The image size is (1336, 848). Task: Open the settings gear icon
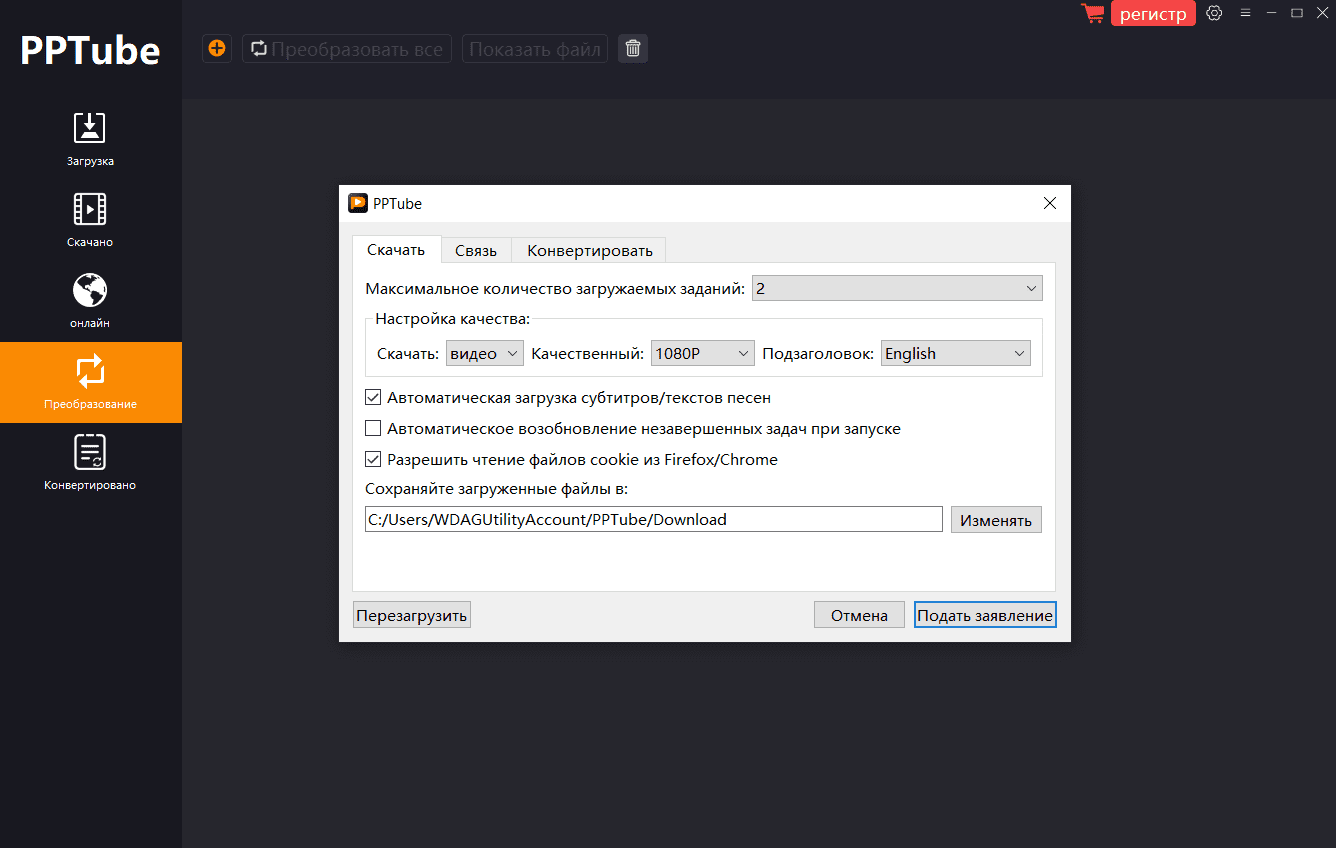click(1214, 14)
